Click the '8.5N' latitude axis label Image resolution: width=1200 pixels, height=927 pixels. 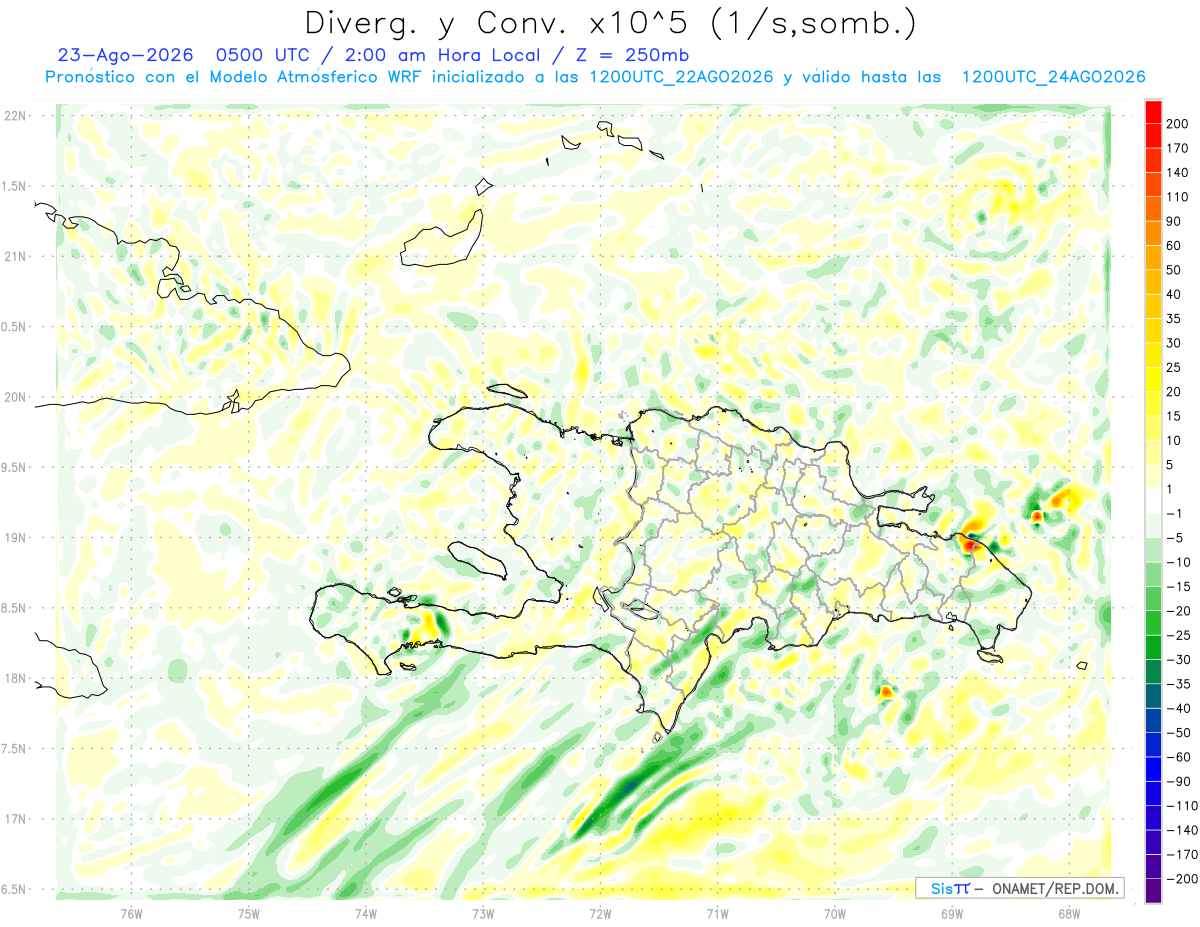click(15, 608)
